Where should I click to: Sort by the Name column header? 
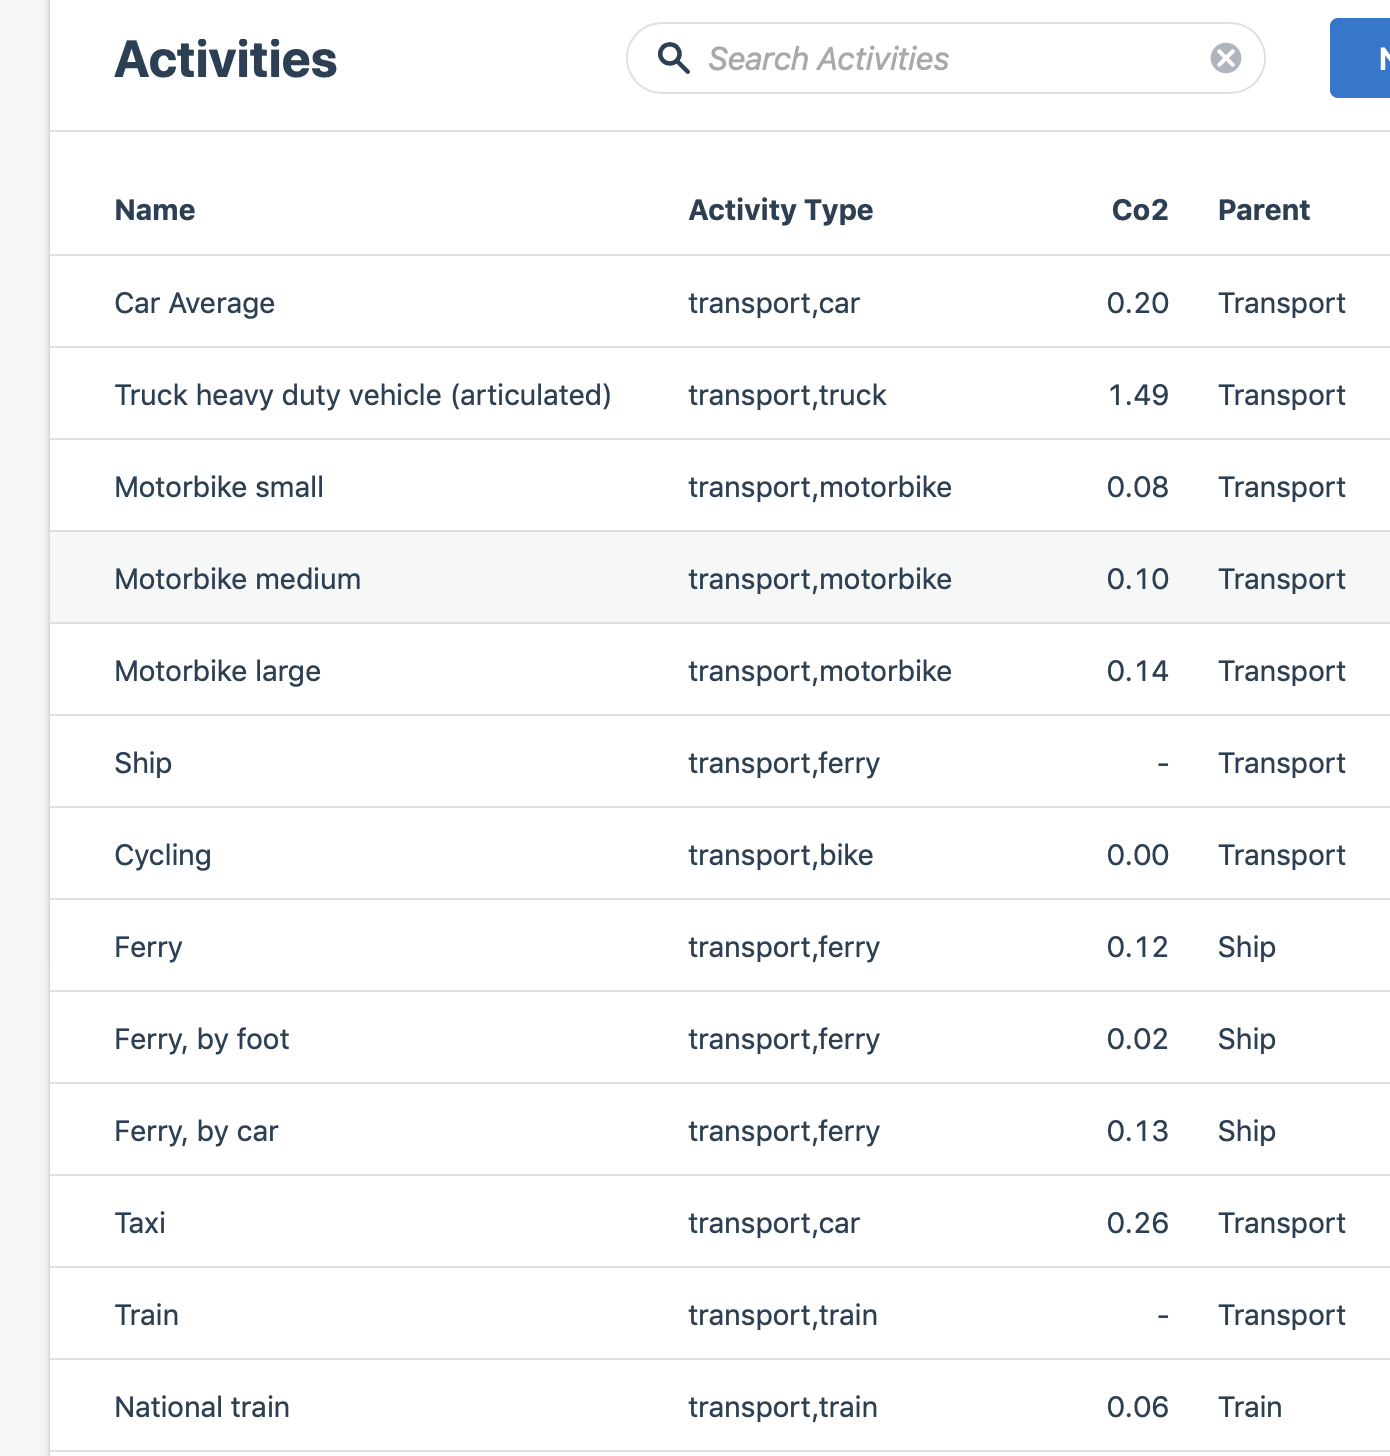(155, 210)
